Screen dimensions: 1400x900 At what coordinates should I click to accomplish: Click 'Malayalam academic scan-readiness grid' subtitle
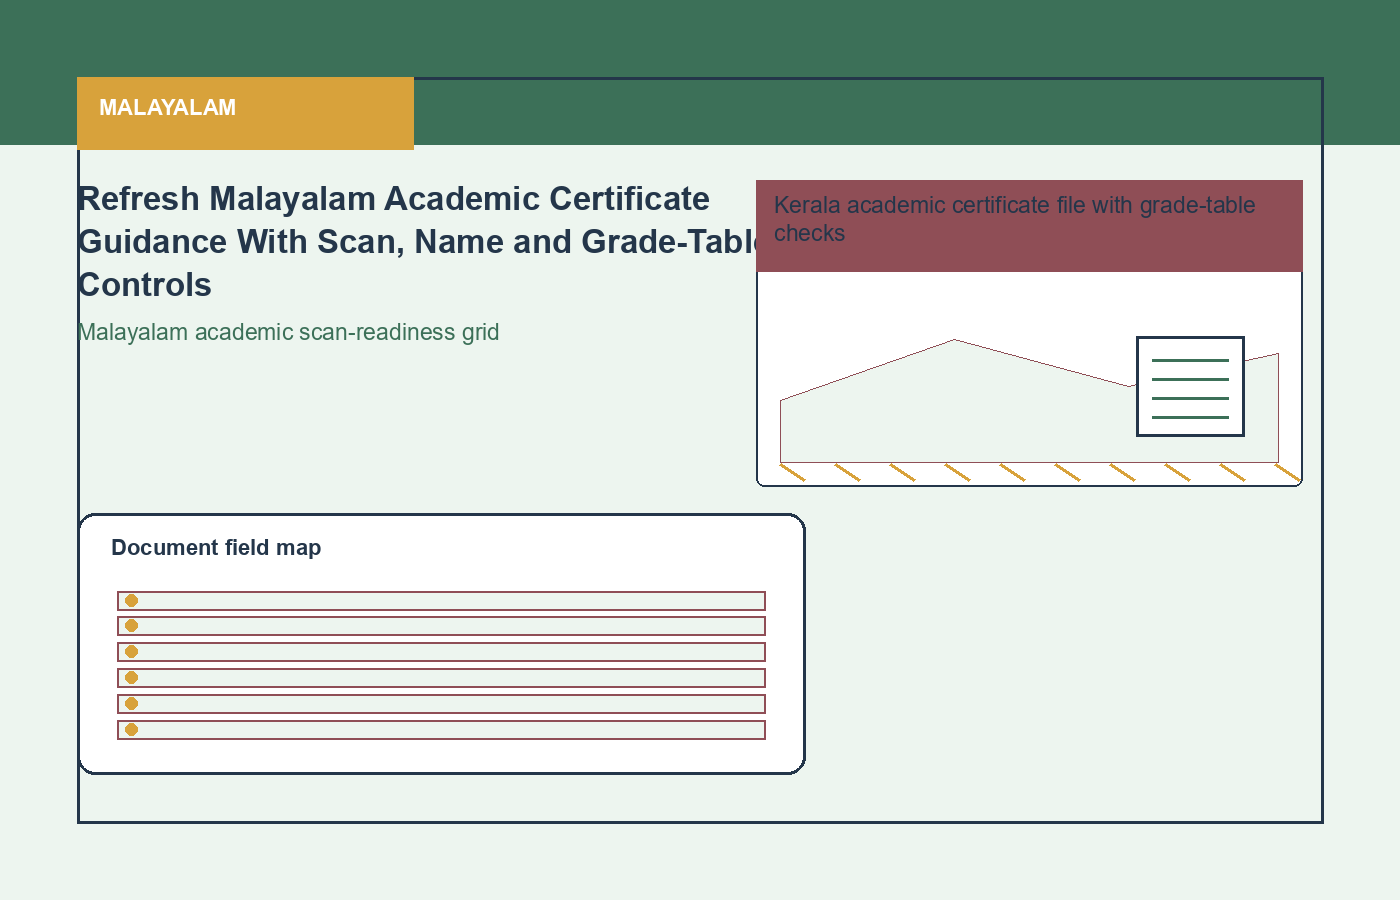288,332
